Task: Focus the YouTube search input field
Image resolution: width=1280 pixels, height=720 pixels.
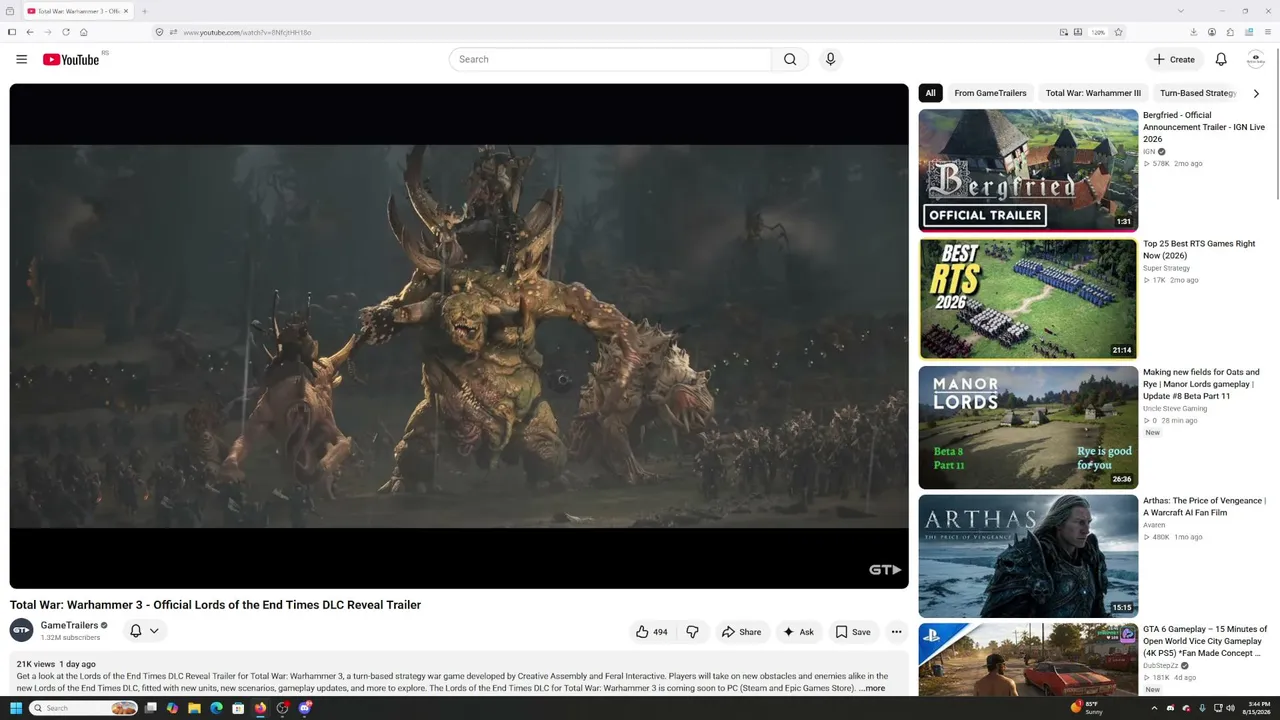Action: click(610, 59)
